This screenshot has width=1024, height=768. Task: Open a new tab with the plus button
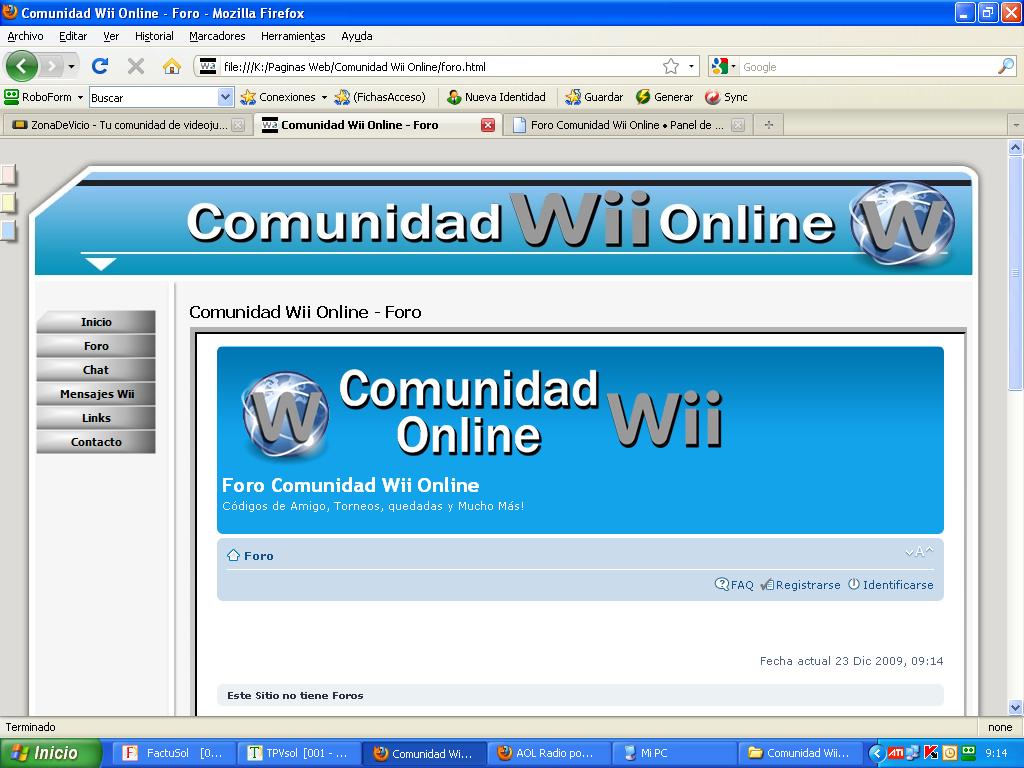[x=769, y=125]
